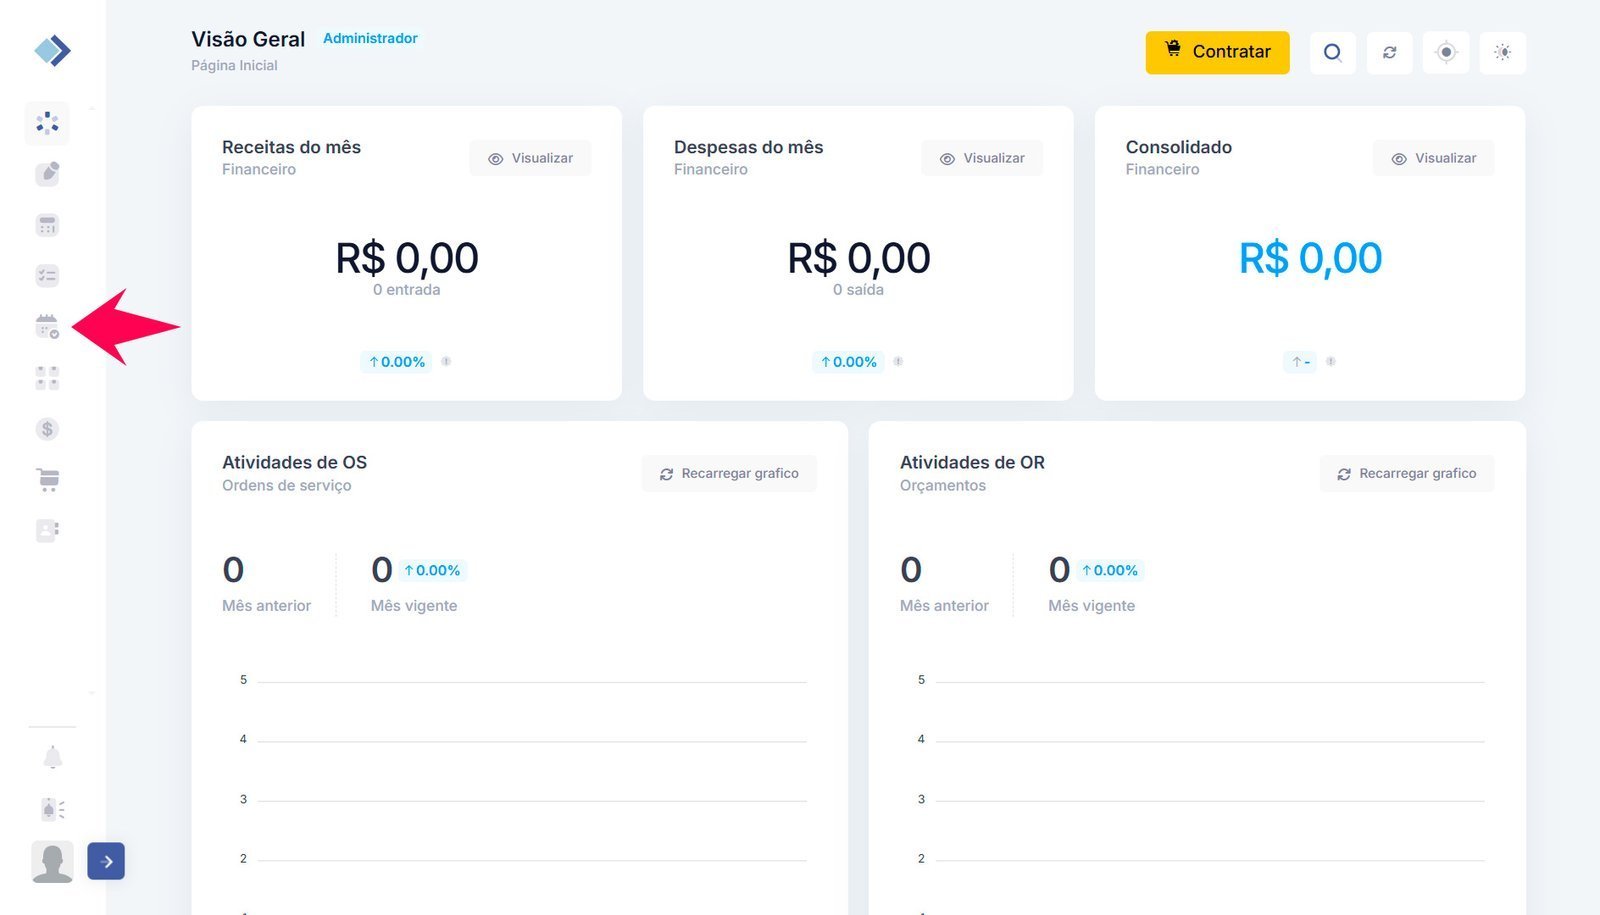The image size is (1600, 915).
Task: Click the yellow Contratar button
Action: tap(1217, 52)
